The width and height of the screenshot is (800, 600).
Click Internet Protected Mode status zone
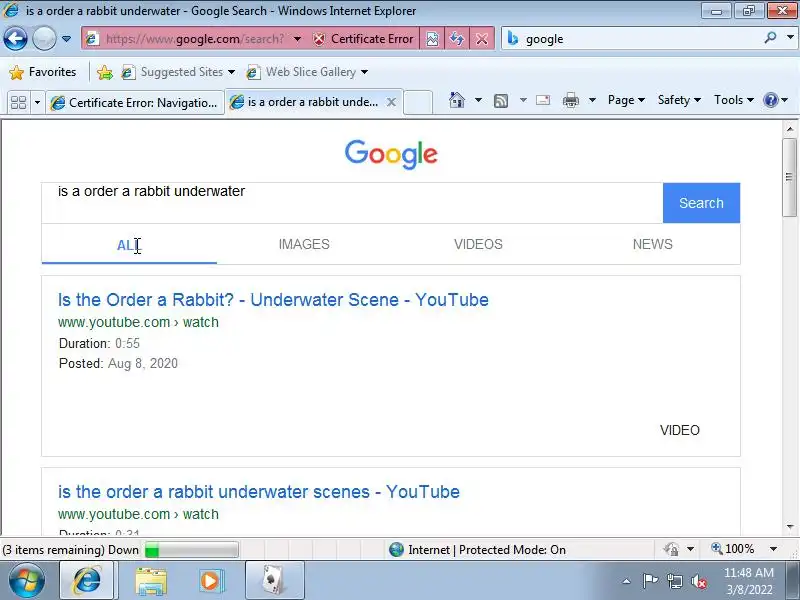click(x=478, y=549)
